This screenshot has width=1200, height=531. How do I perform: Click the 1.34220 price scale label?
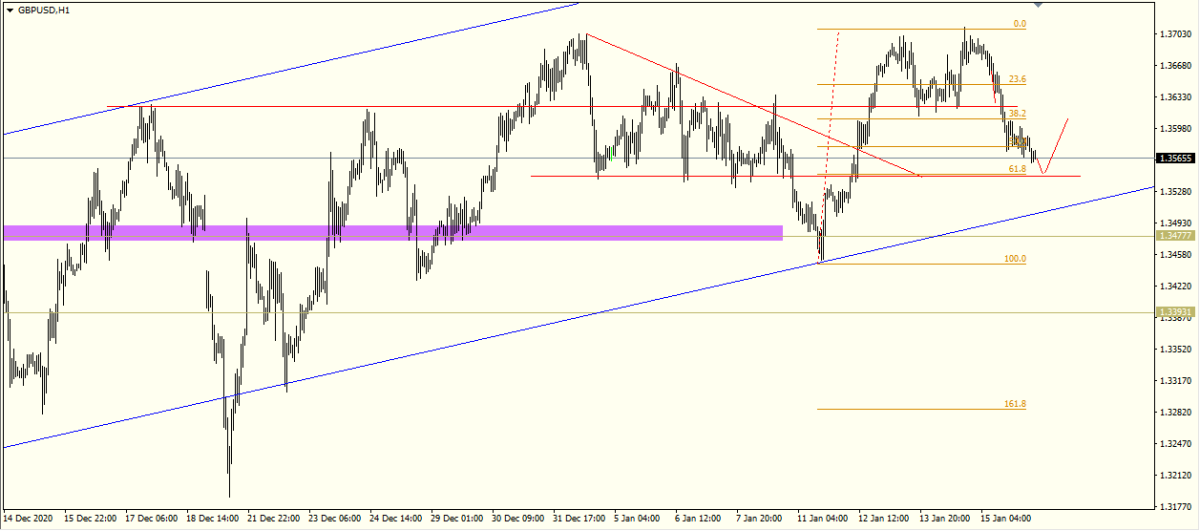click(1177, 286)
